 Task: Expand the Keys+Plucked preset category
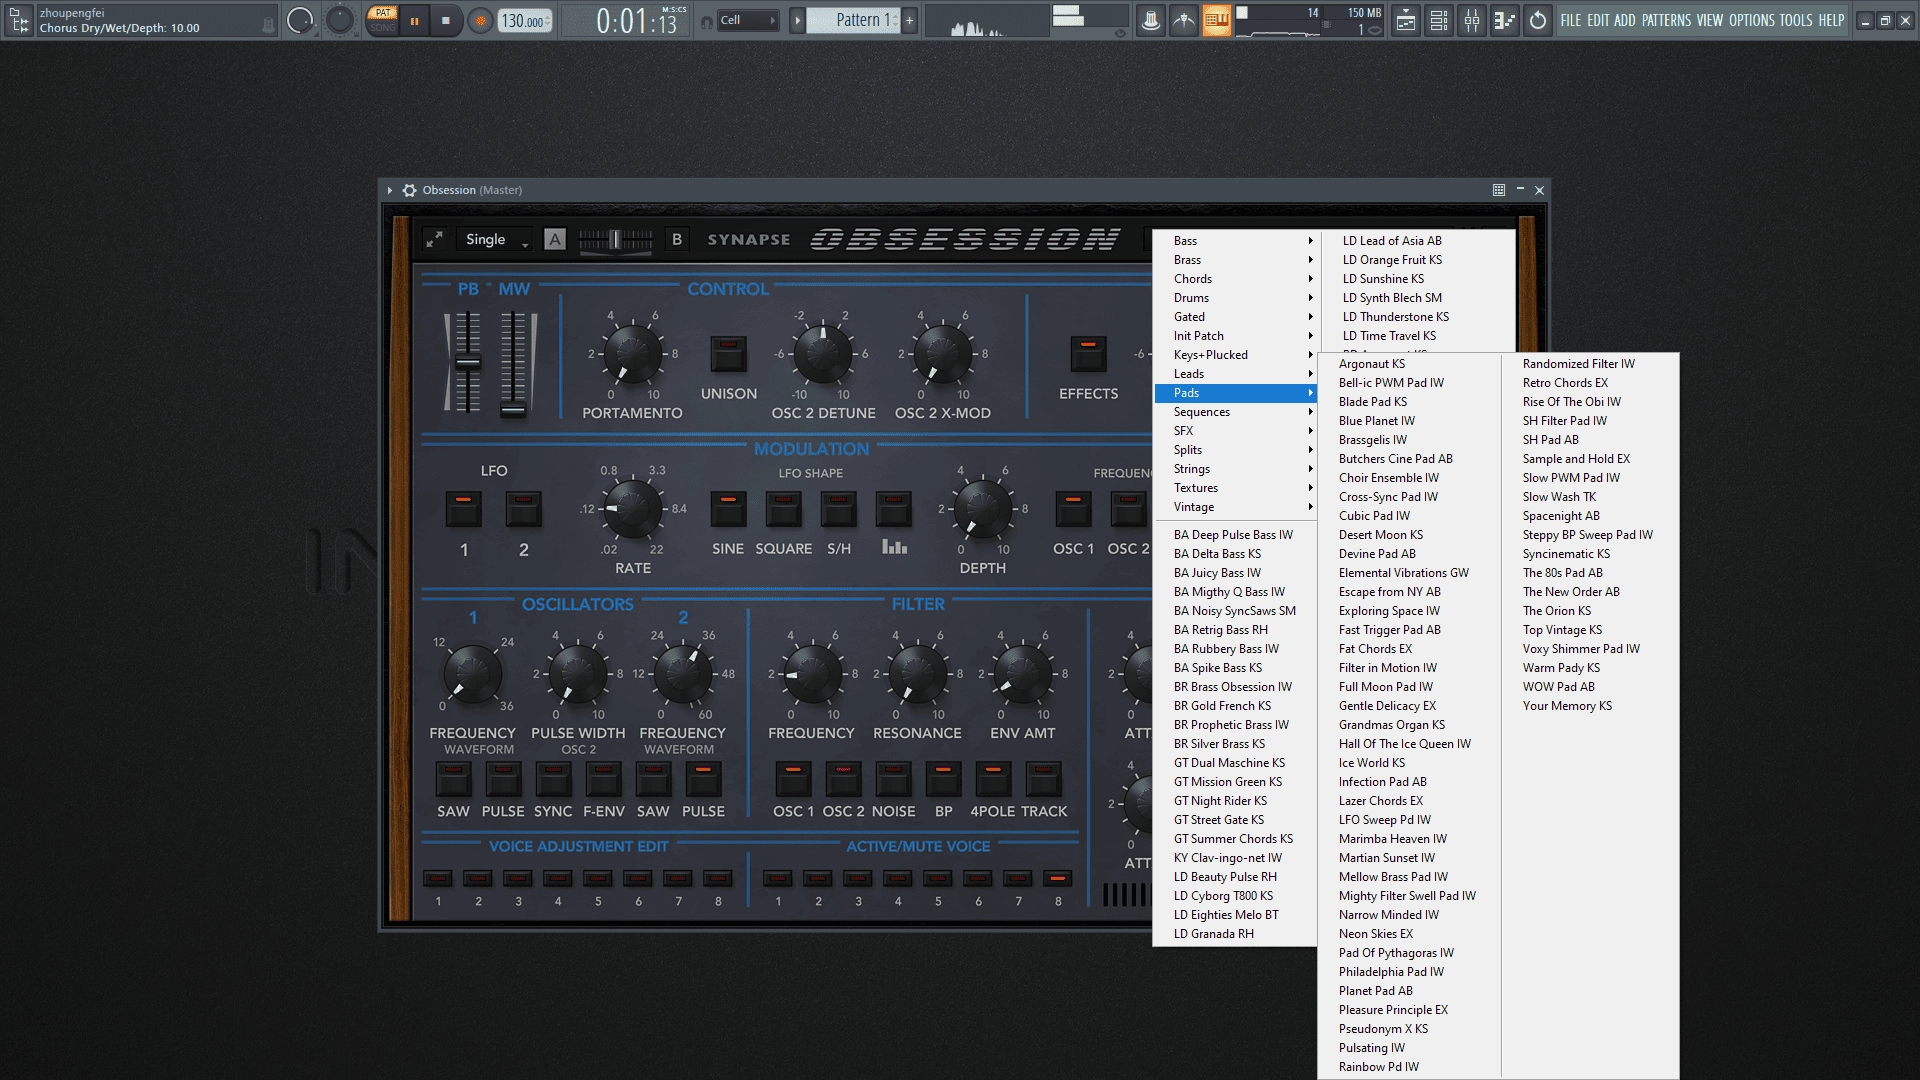click(x=1237, y=355)
